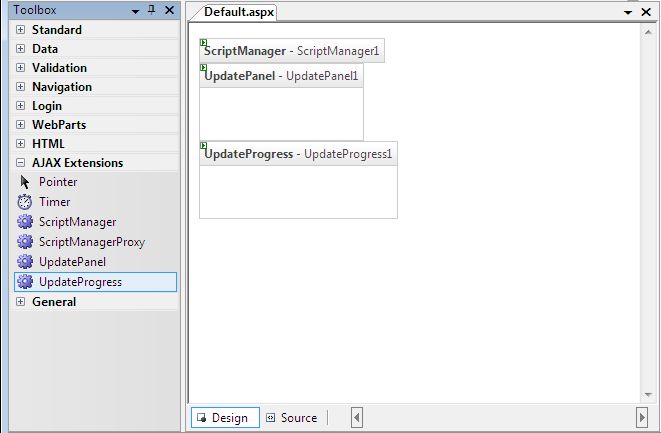Click the General group label

pos(54,302)
